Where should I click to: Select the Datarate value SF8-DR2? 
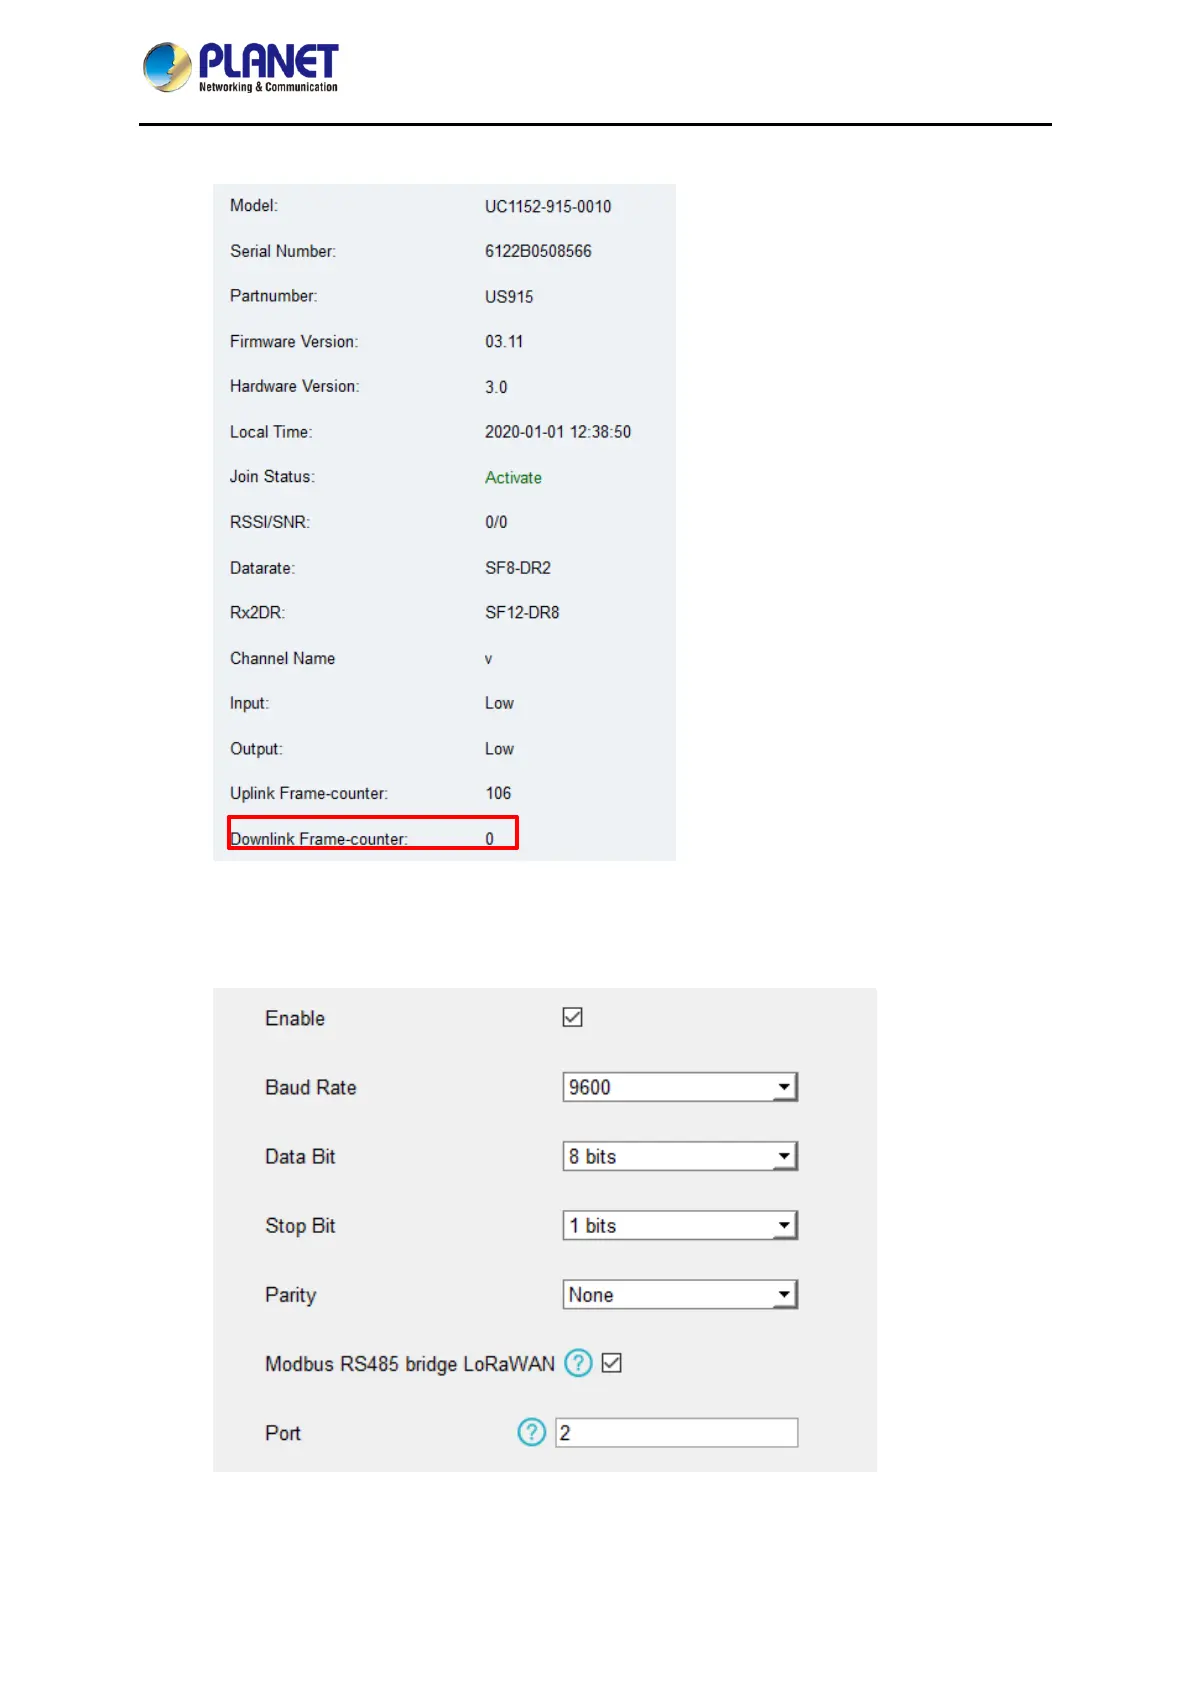point(518,568)
